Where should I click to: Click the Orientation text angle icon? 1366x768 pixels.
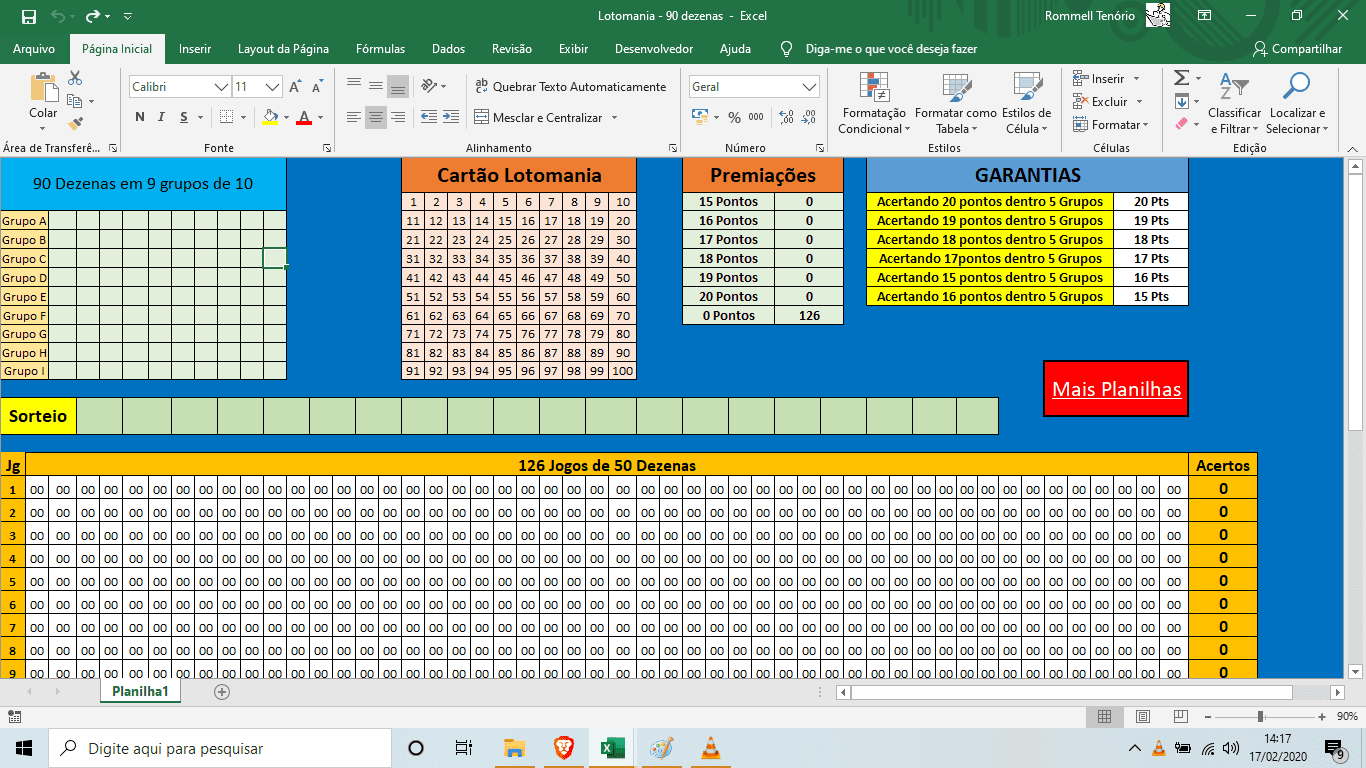pyautogui.click(x=428, y=86)
